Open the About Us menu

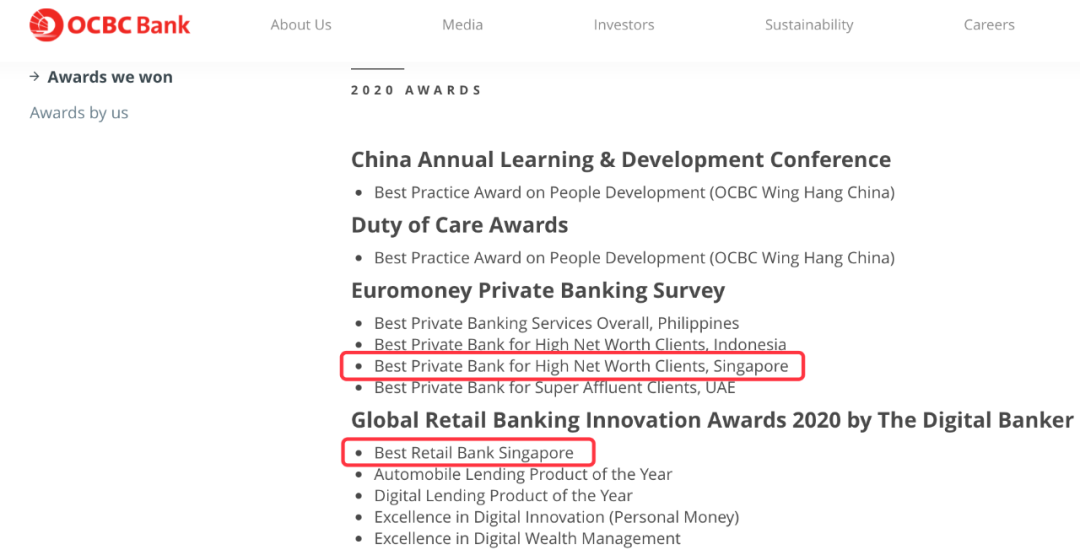301,25
